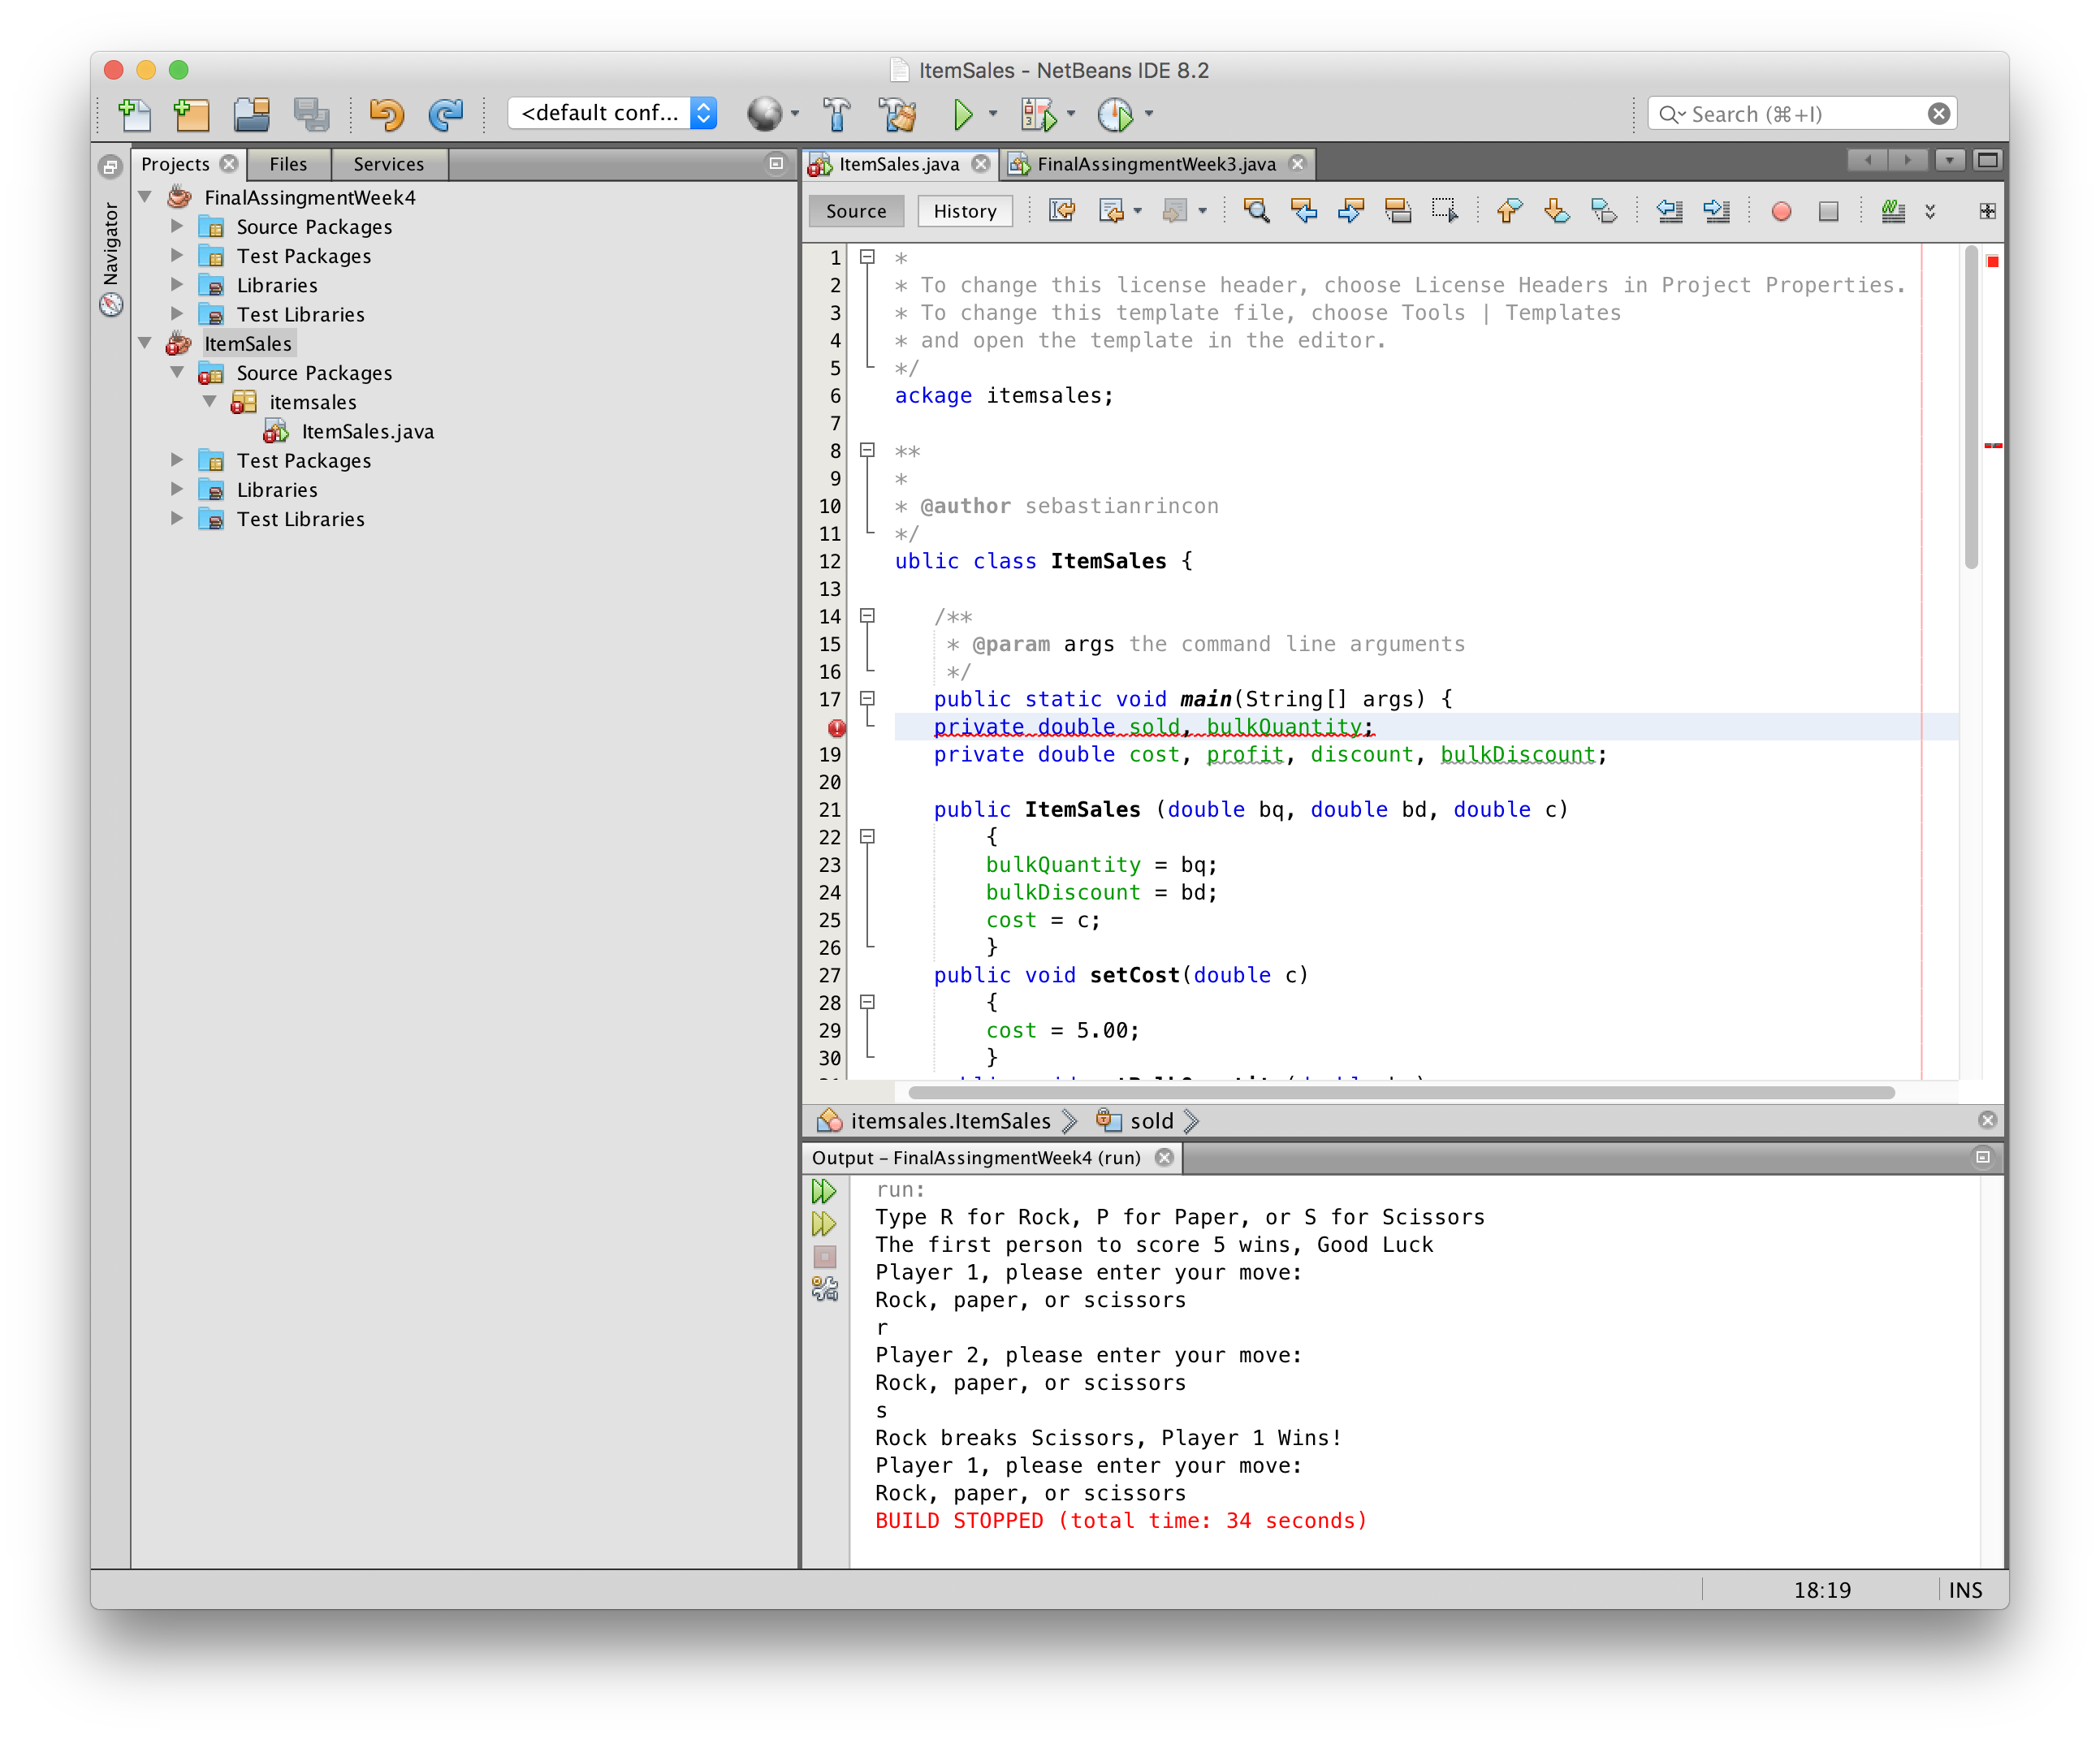The height and width of the screenshot is (1739, 2100).
Task: Select ItemSales.java in the project tree
Action: point(367,431)
